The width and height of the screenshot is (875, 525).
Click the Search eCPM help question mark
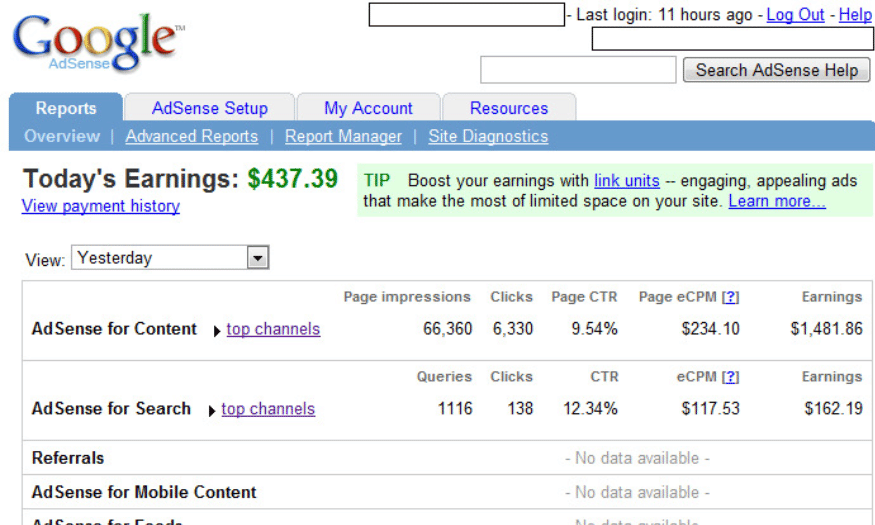(x=730, y=377)
